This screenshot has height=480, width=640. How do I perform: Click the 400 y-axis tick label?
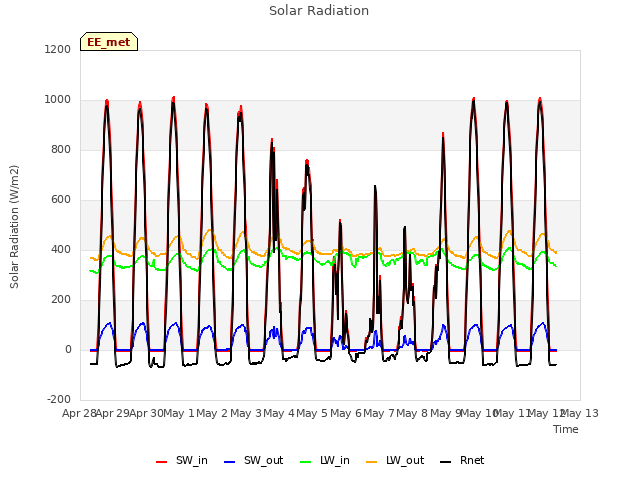pos(60,249)
